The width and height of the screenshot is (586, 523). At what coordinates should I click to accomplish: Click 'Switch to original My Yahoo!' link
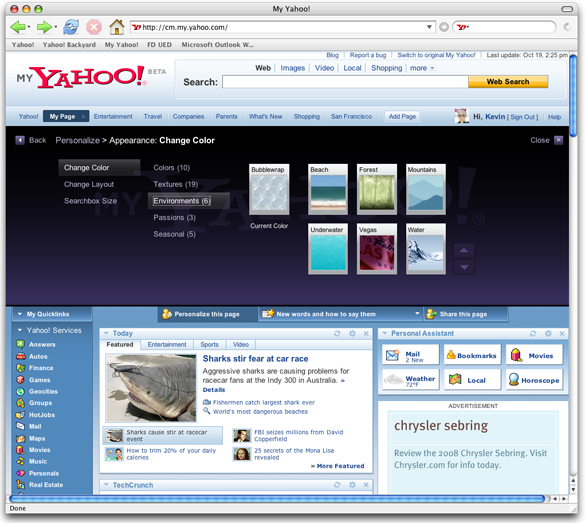point(436,55)
